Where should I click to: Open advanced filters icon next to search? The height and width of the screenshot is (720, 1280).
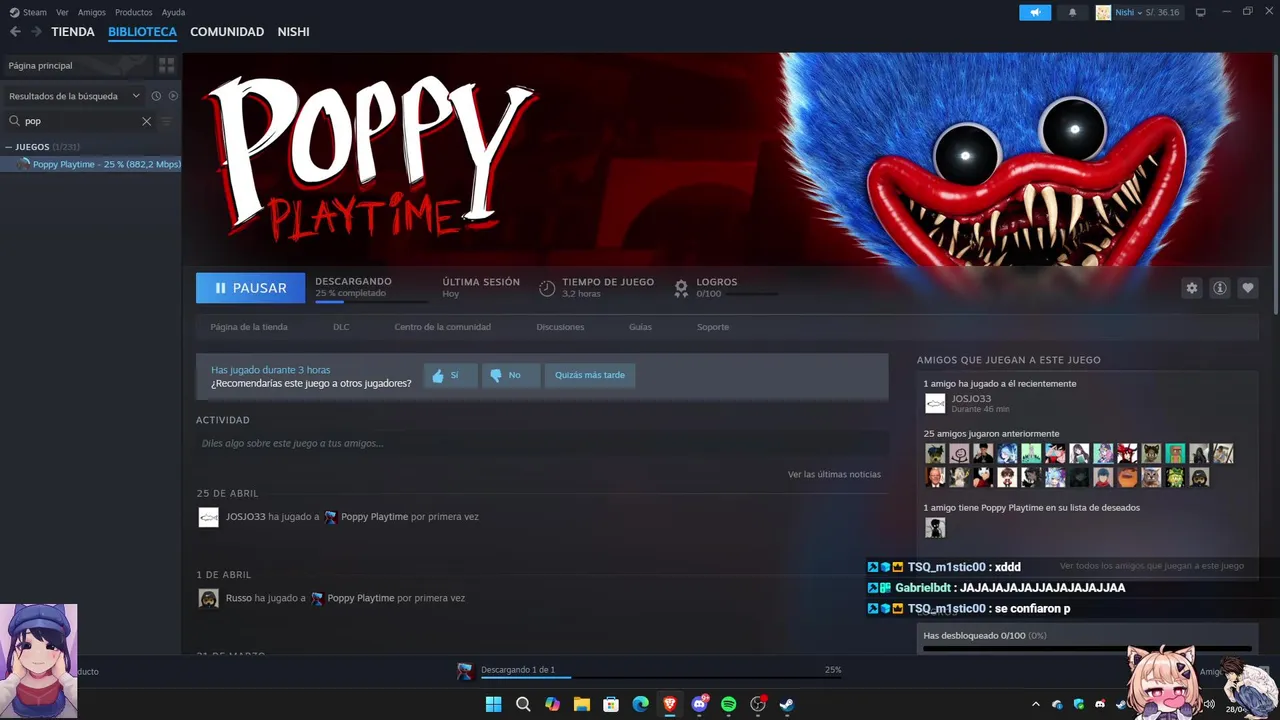tap(166, 121)
